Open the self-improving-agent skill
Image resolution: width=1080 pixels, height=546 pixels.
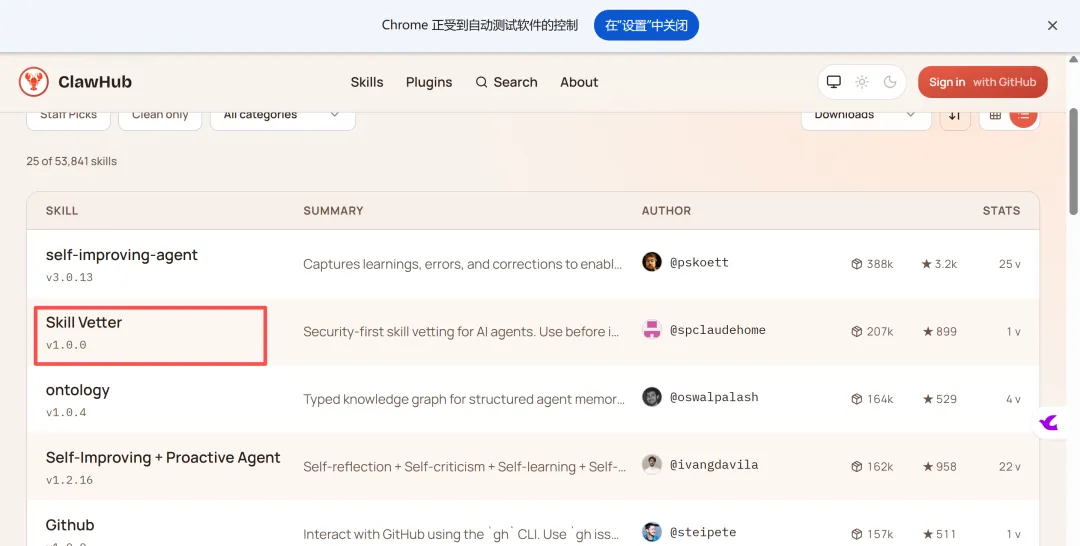(x=122, y=255)
